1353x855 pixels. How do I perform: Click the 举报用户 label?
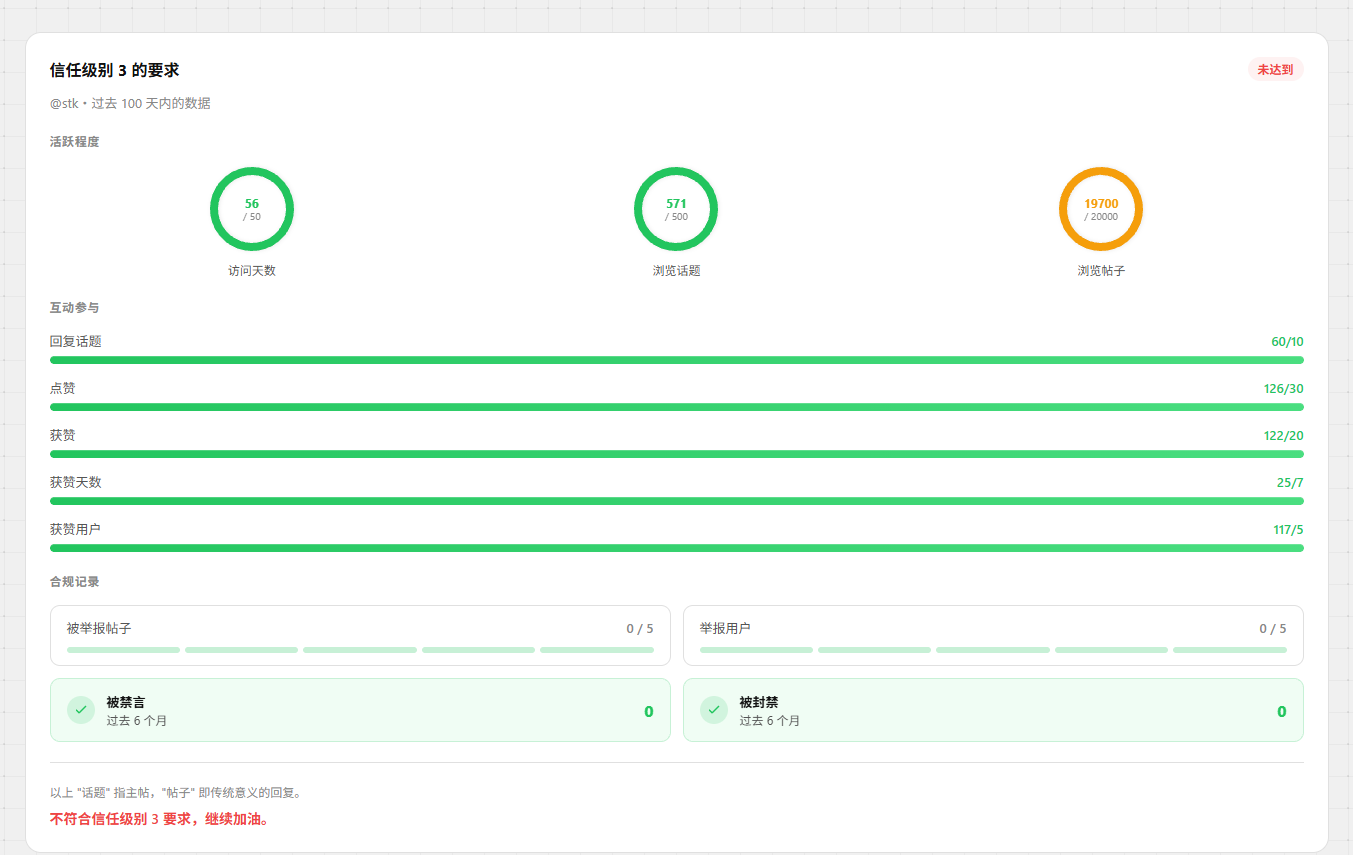[x=725, y=628]
